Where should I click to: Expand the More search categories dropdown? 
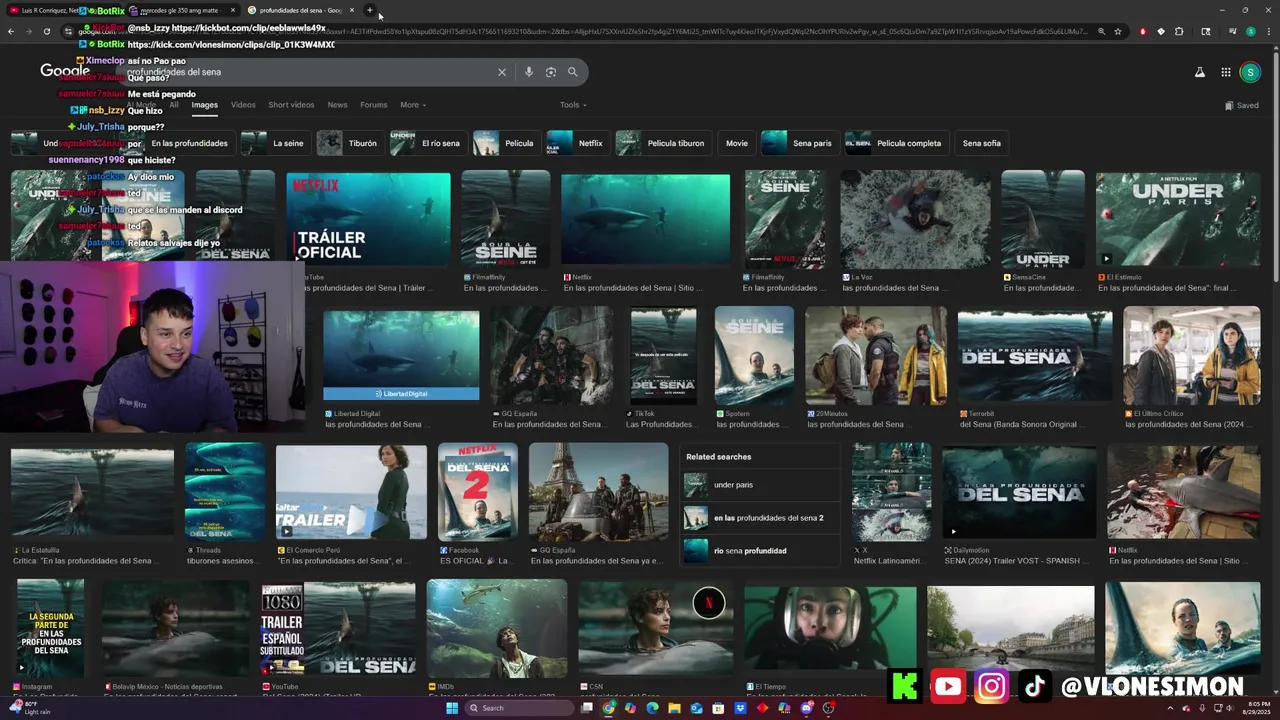[413, 105]
